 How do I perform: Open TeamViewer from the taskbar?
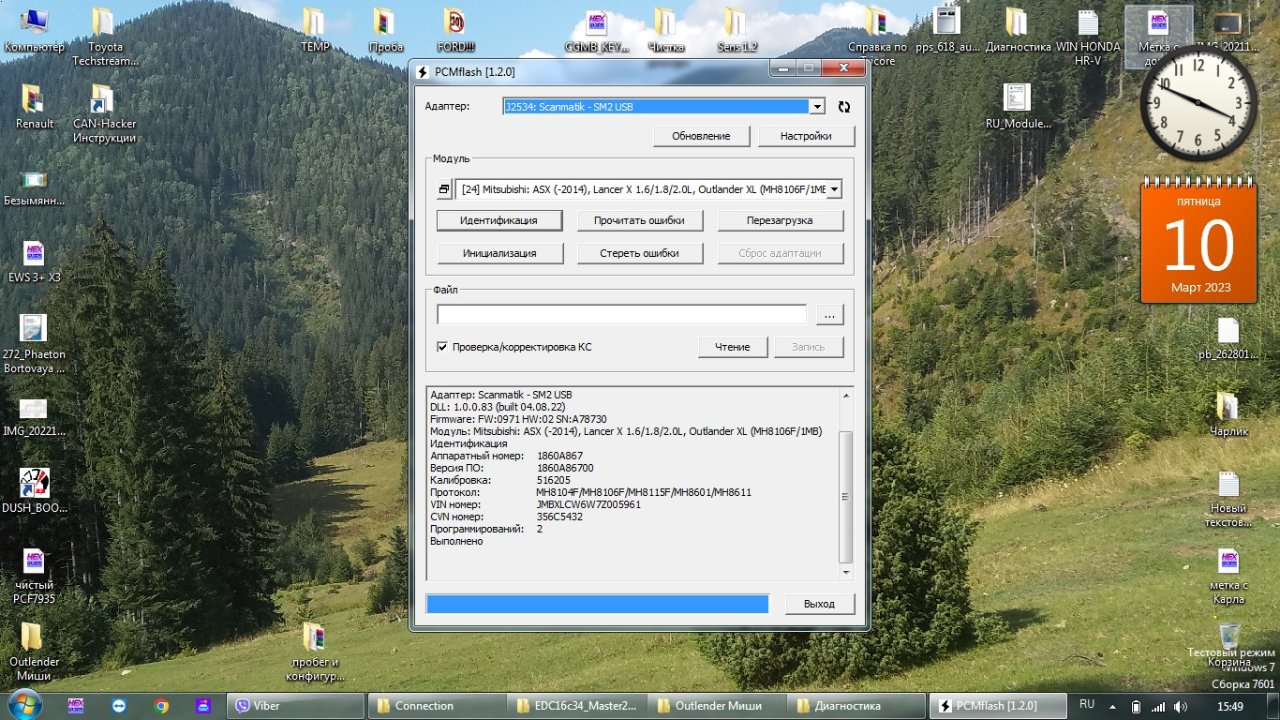(119, 705)
